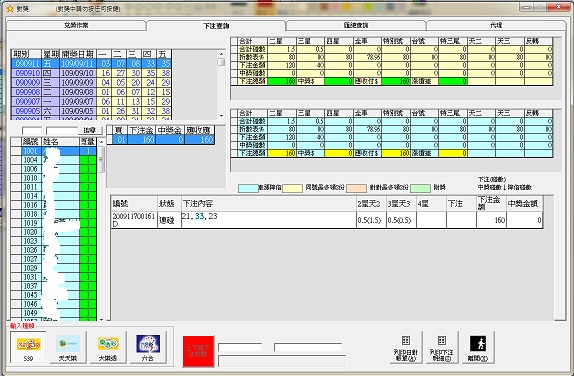
Task: Click the red square button at the bottom
Action: click(x=198, y=351)
